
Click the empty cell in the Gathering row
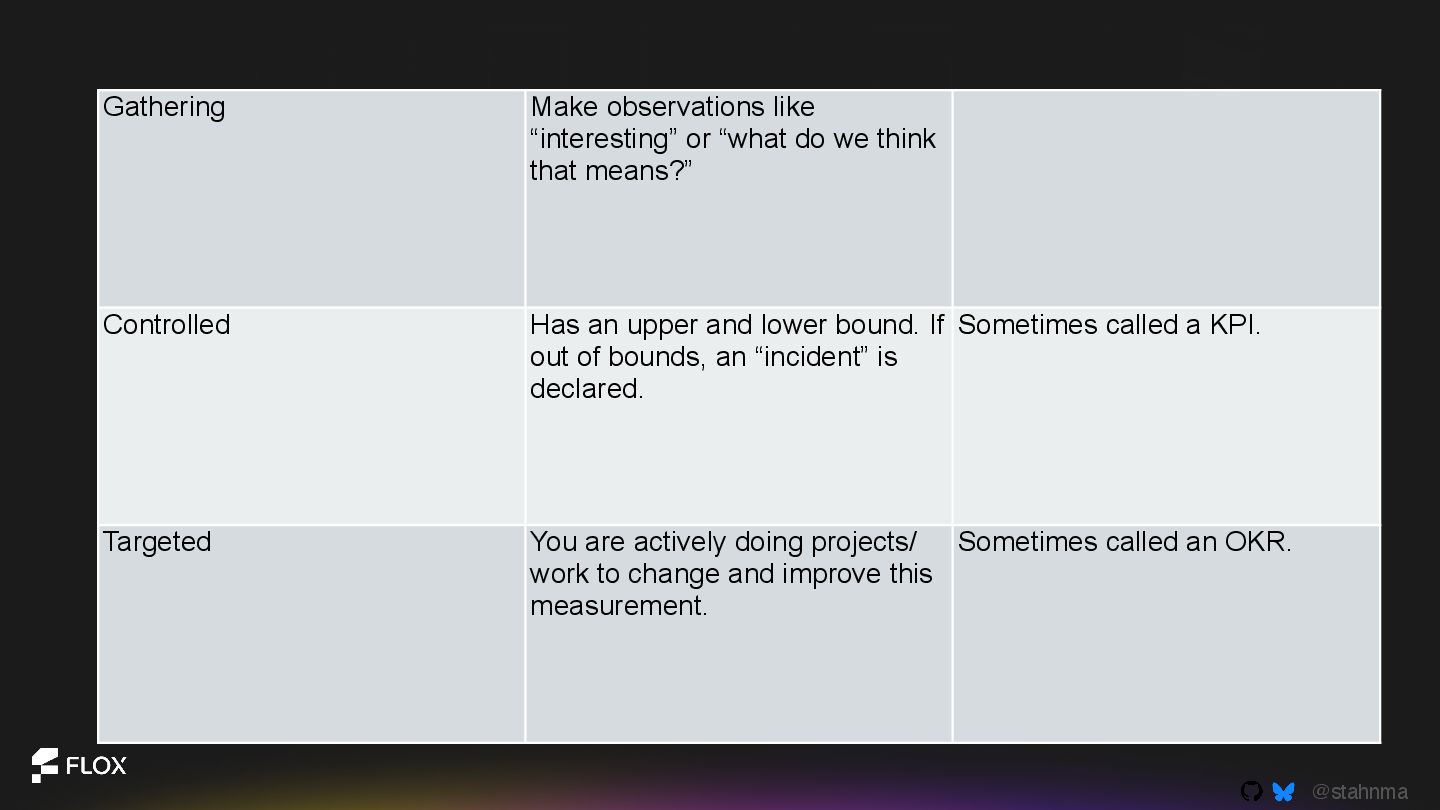coord(1166,199)
